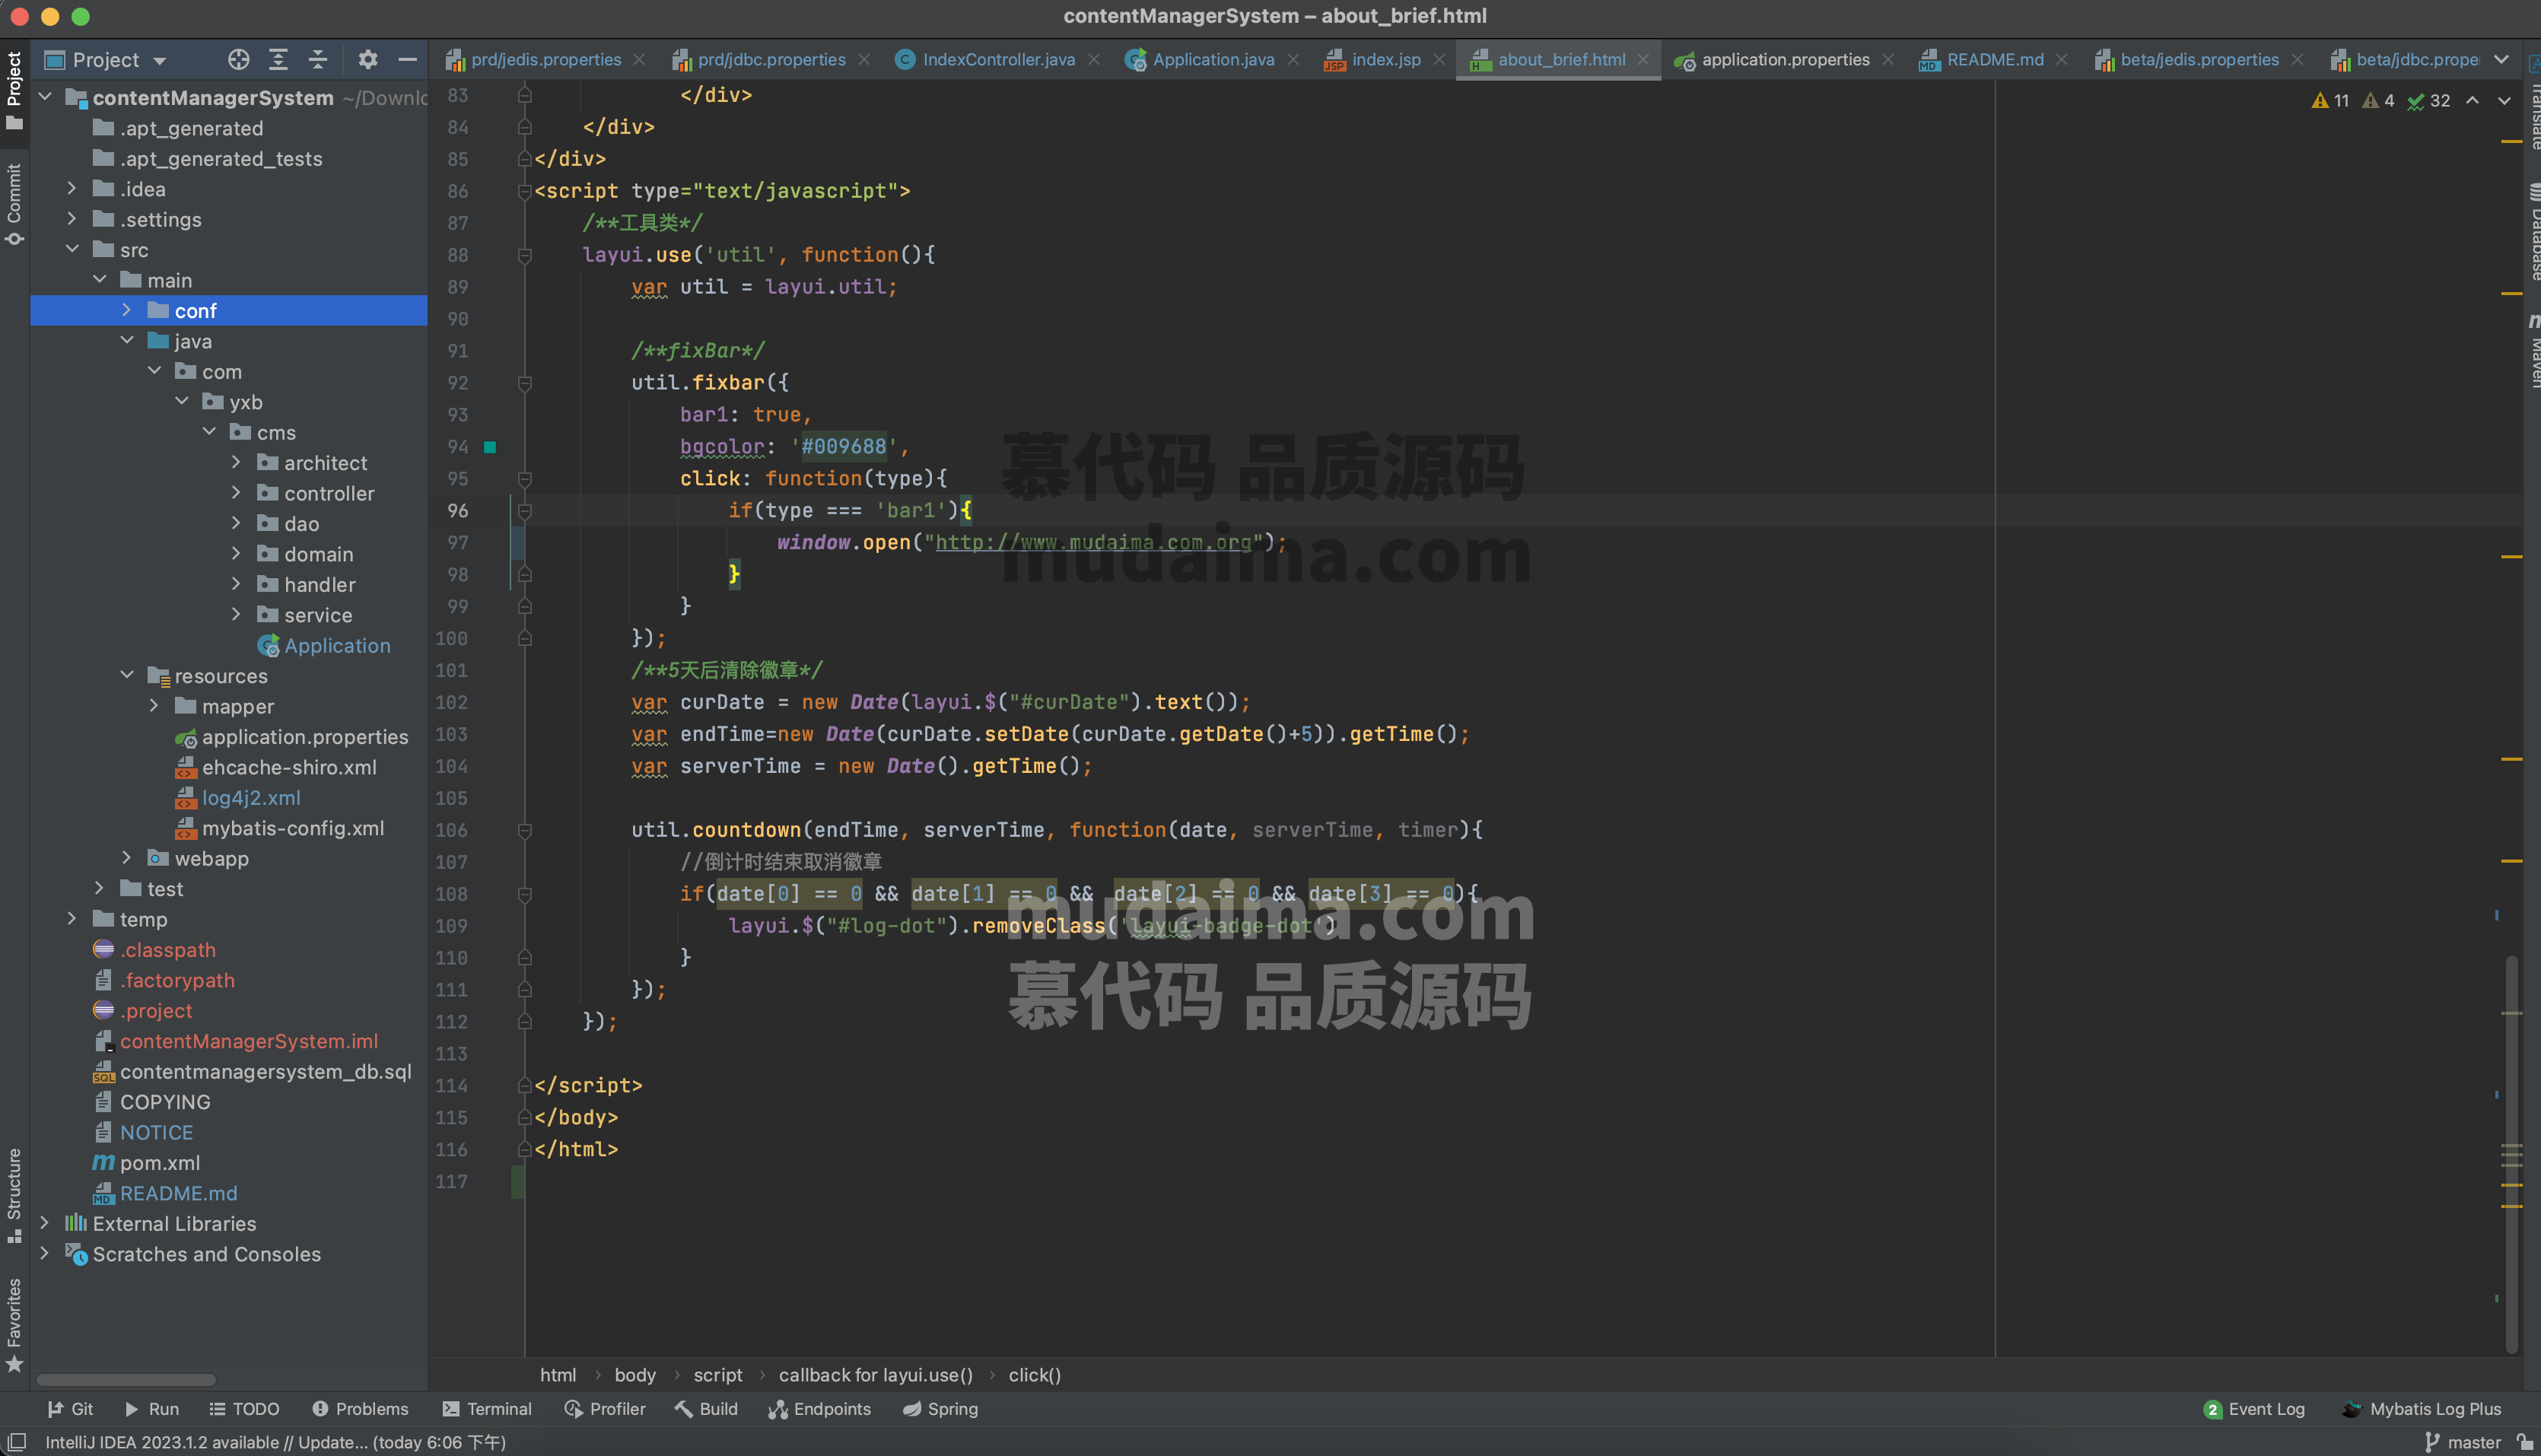Viewport: 2541px width, 1456px height.
Task: Go to next highlighted error arrow
Action: pyautogui.click(x=2504, y=100)
